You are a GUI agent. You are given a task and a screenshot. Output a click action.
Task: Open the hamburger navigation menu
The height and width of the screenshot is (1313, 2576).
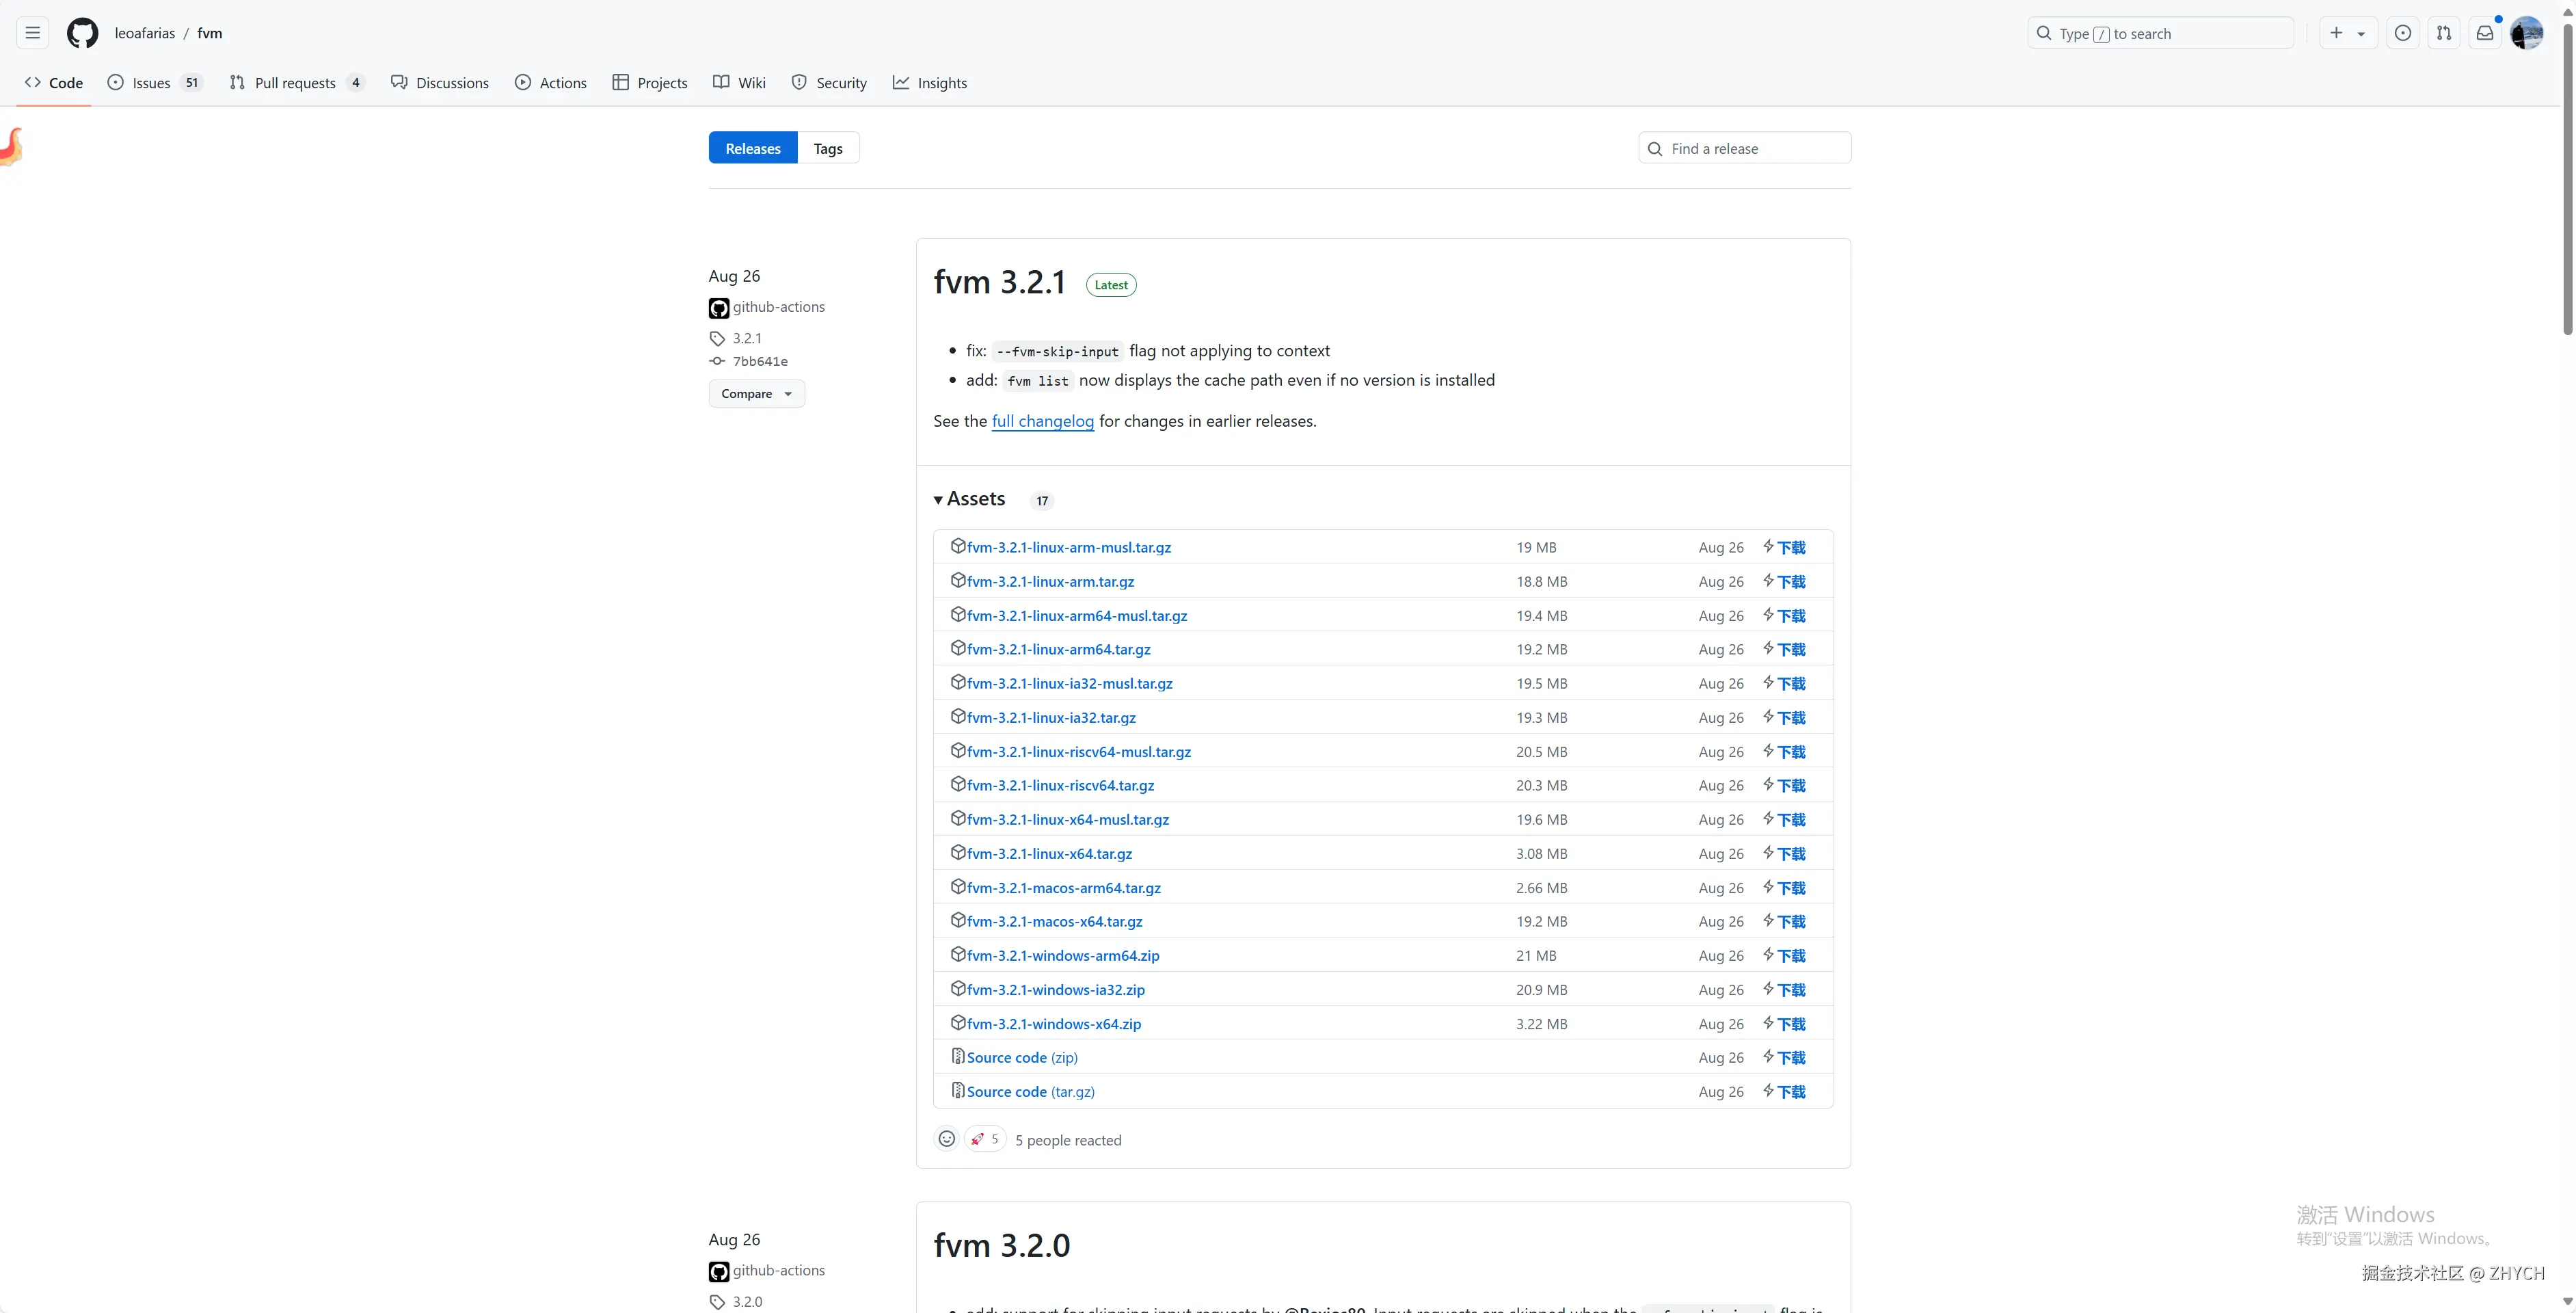[x=33, y=33]
